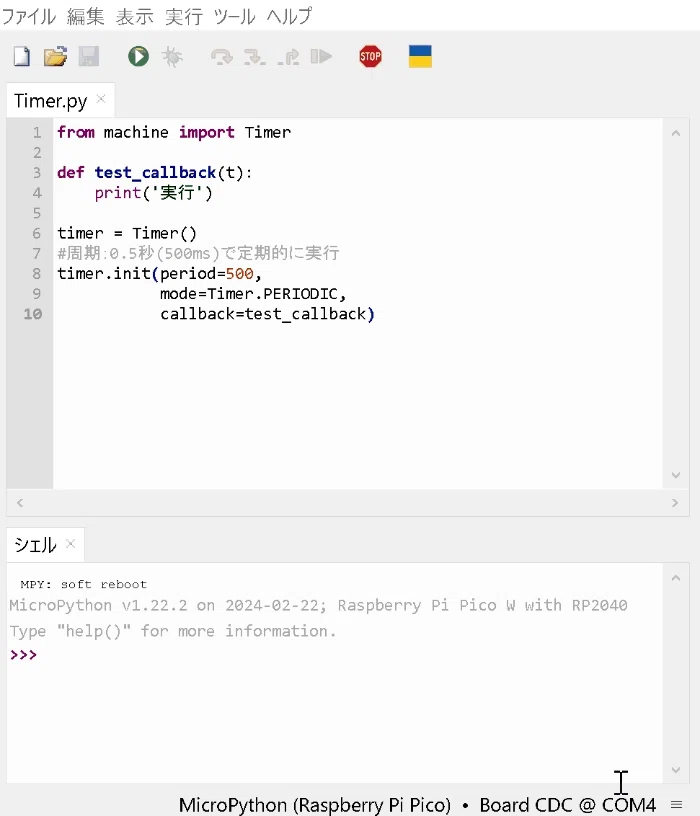Screen dimensions: 700x816
Task: Open a file using the folder icon
Action: [55, 56]
